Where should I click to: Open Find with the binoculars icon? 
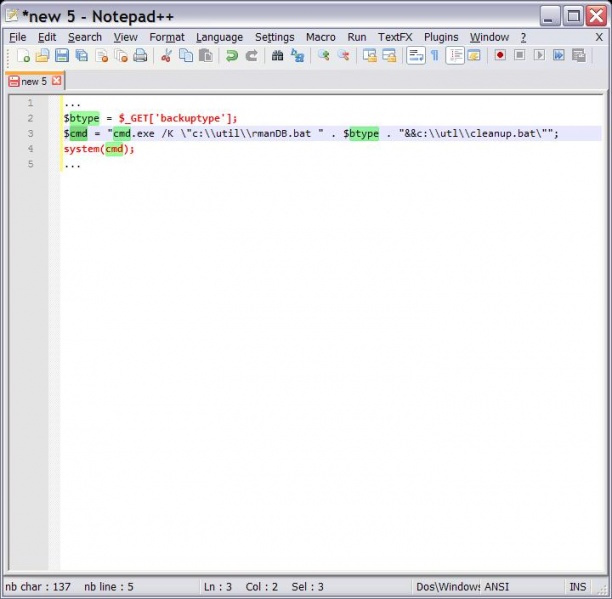(x=277, y=56)
